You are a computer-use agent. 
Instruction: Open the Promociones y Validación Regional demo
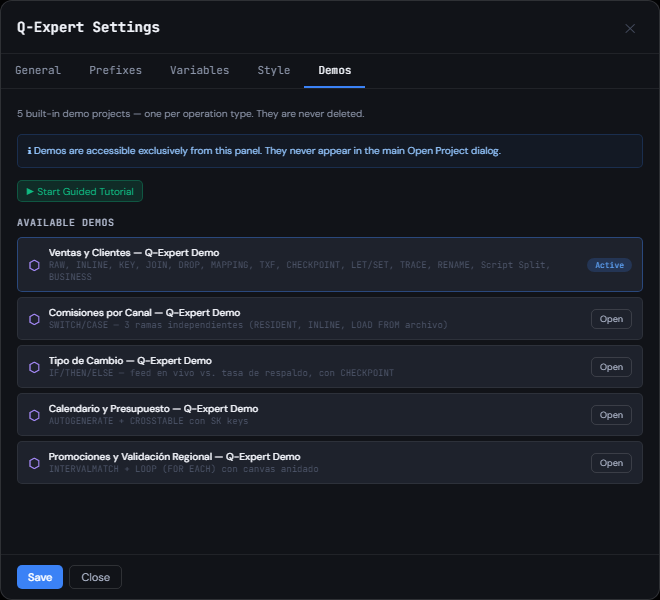(611, 463)
